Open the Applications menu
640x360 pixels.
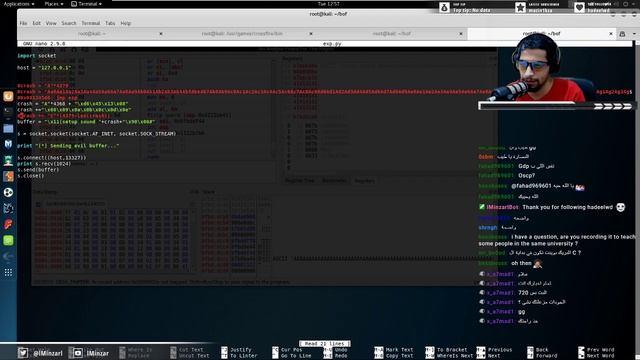(x=19, y=4)
